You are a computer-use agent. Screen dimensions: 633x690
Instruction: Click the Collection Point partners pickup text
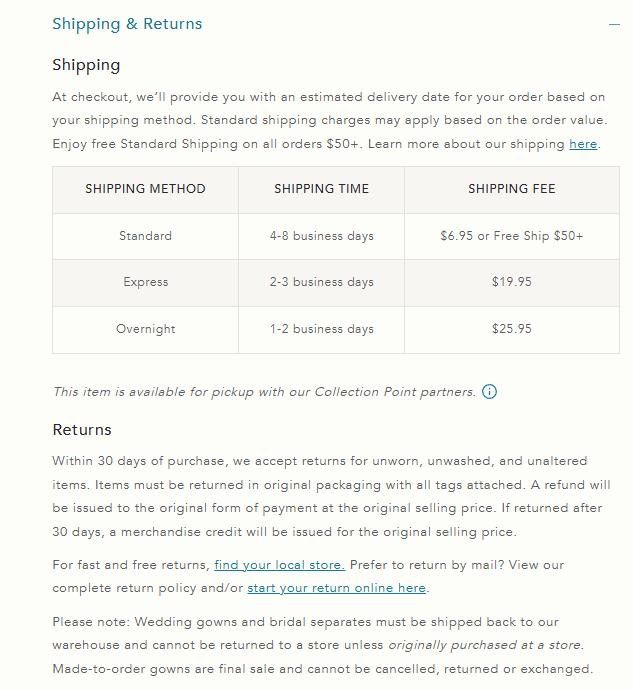coord(264,392)
